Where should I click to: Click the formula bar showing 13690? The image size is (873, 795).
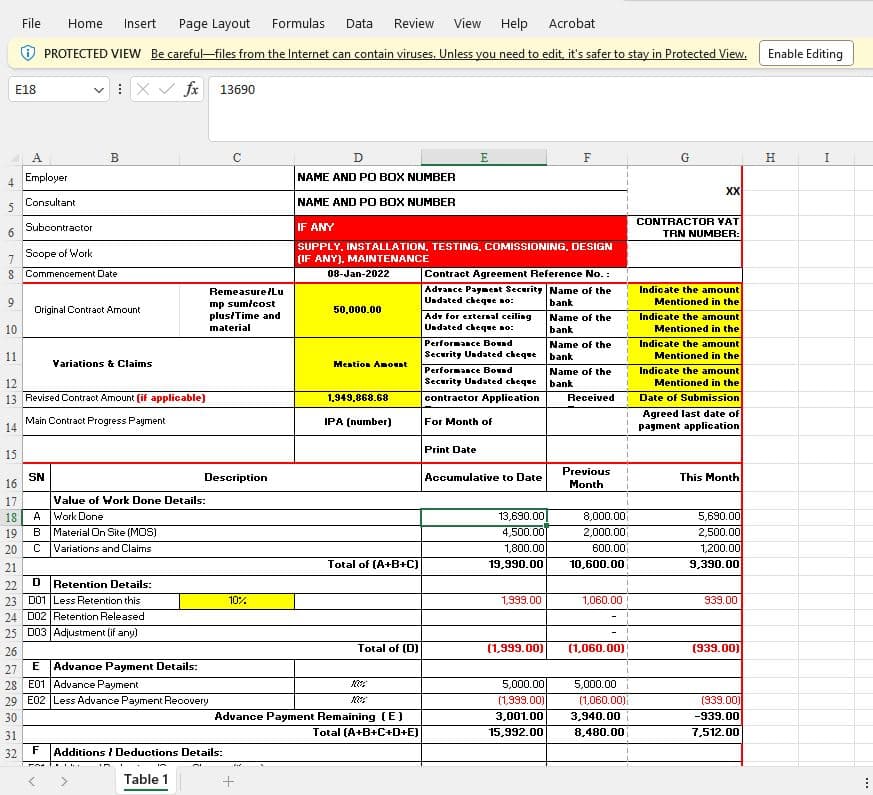coord(540,109)
